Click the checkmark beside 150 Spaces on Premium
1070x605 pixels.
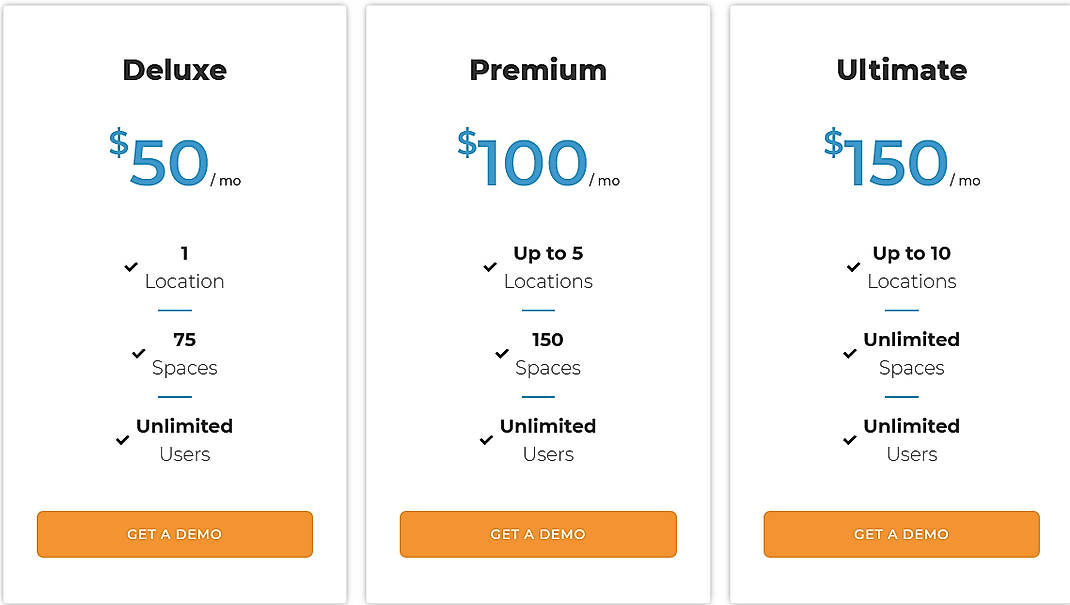(503, 353)
